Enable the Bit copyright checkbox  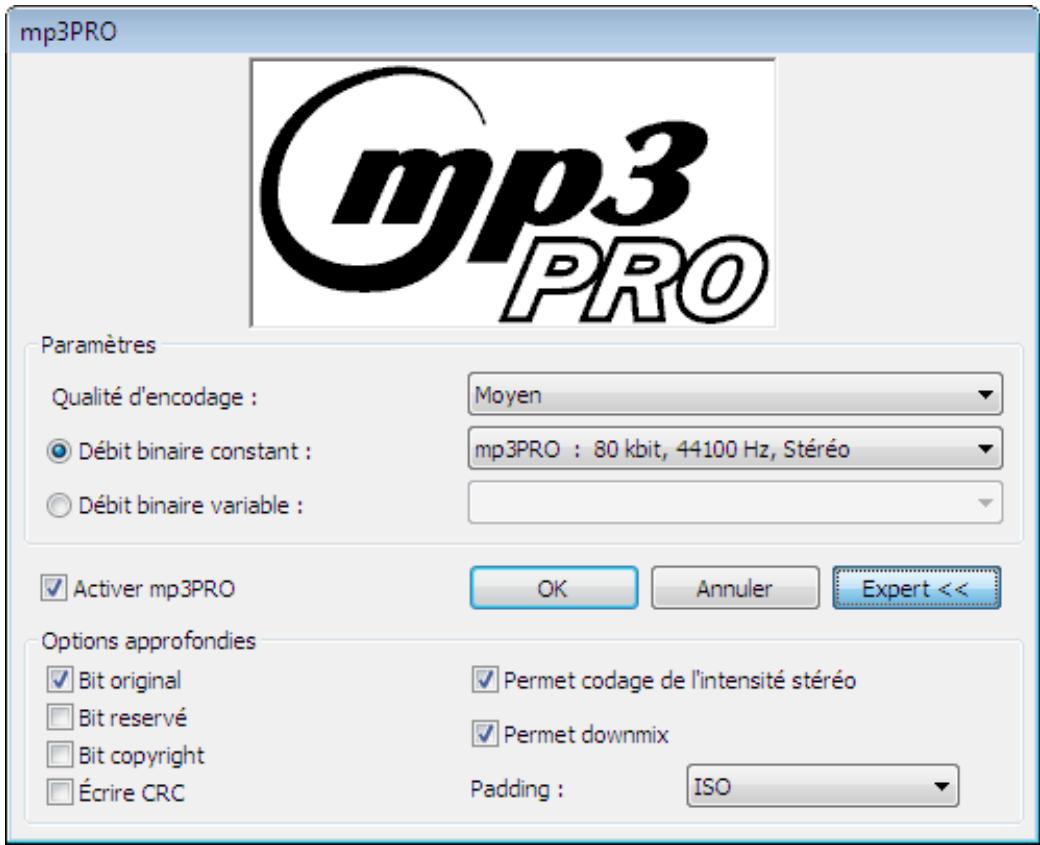(60, 755)
